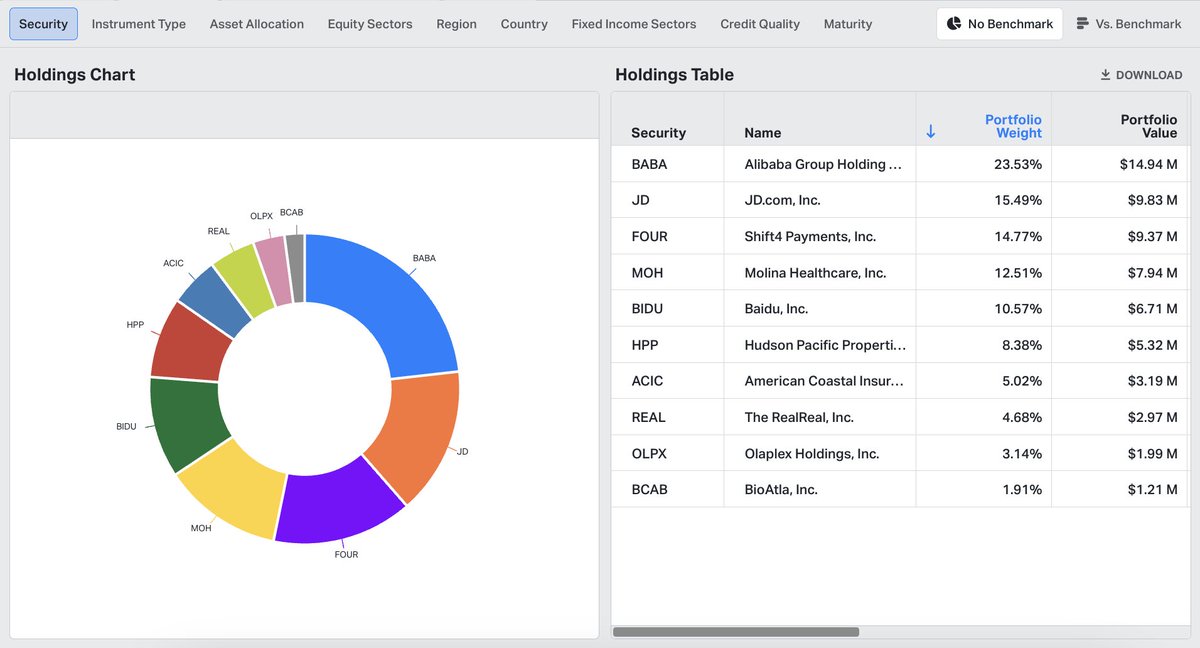Click the BCAB ticker cell
The height and width of the screenshot is (648, 1200).
(667, 489)
